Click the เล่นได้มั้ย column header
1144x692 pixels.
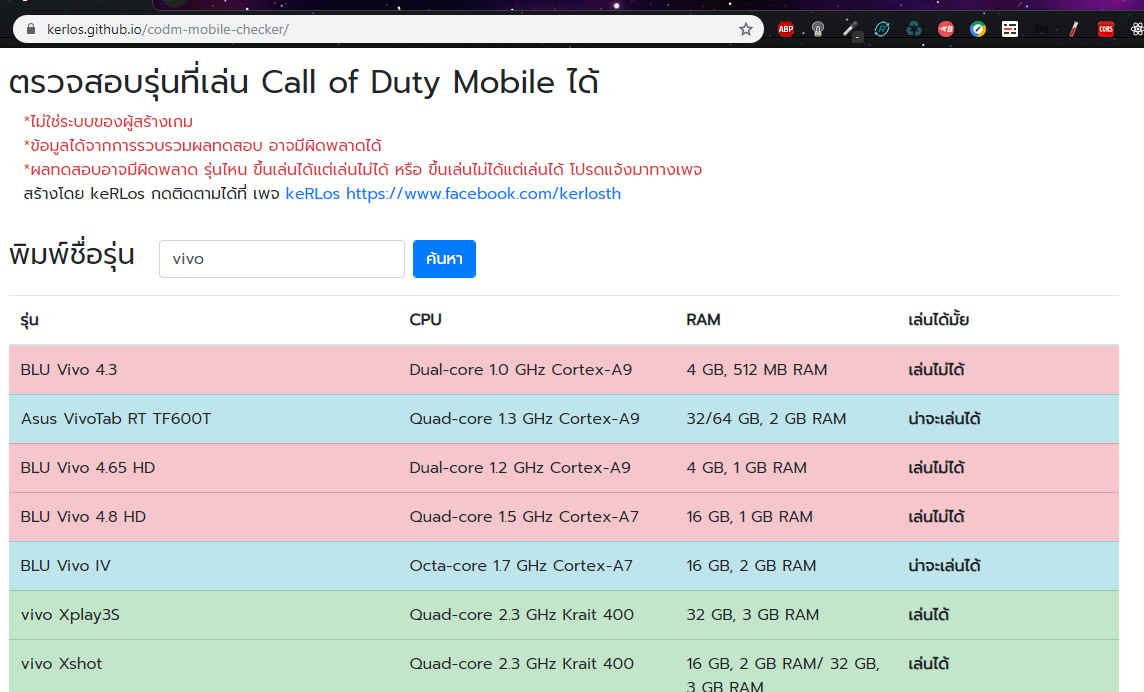[938, 320]
